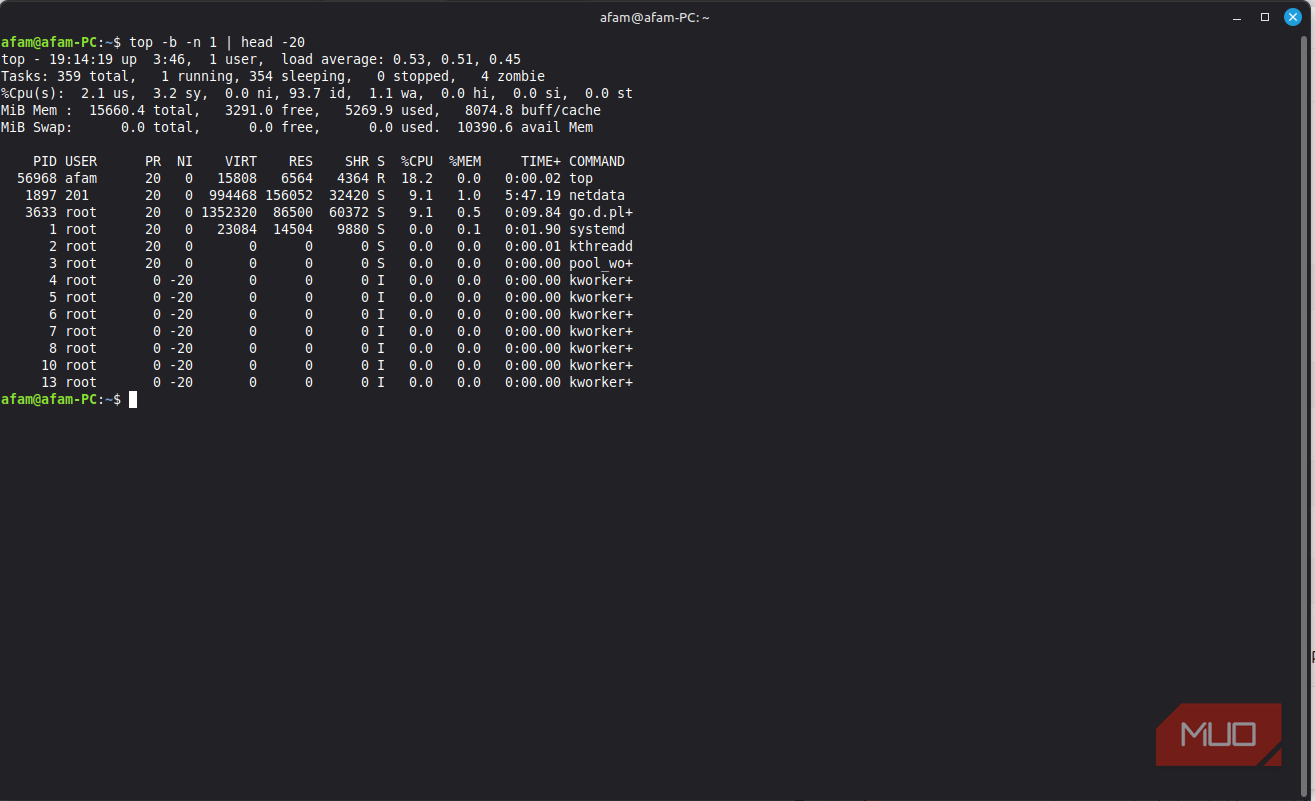Click the PID column header
Viewport: 1315px width, 801px height.
click(45, 161)
